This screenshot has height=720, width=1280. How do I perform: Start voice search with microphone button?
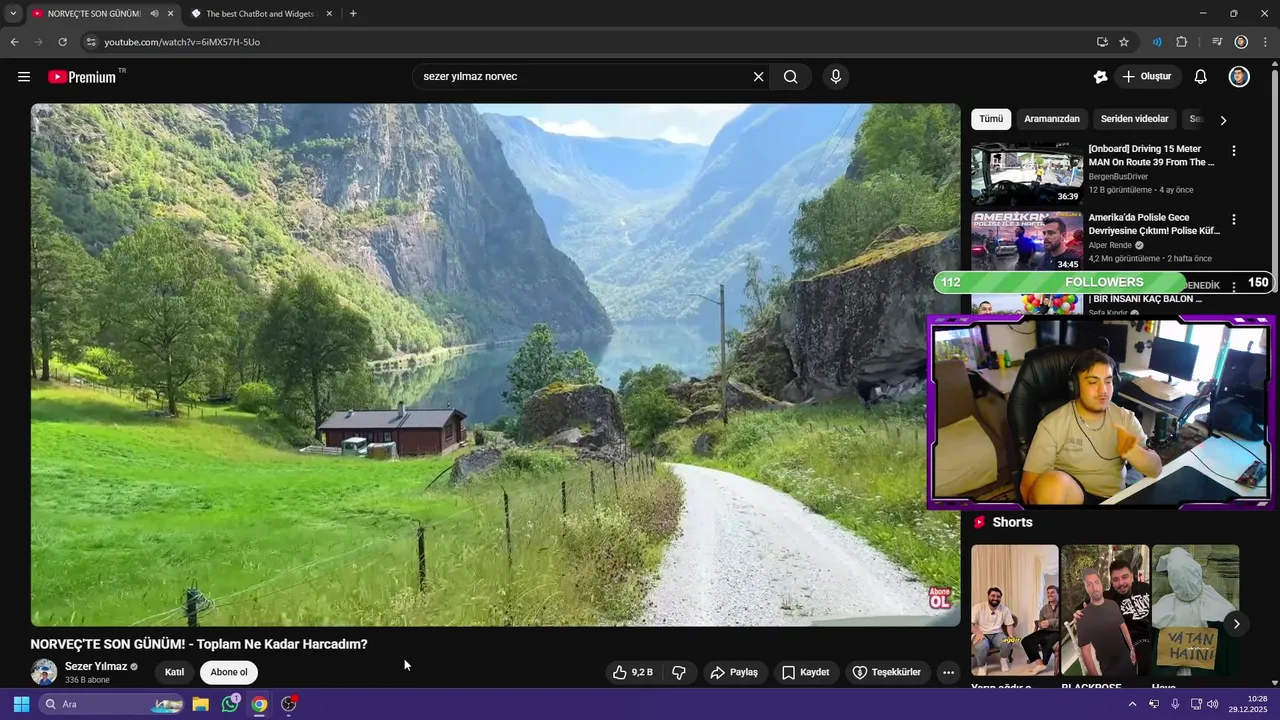(836, 77)
